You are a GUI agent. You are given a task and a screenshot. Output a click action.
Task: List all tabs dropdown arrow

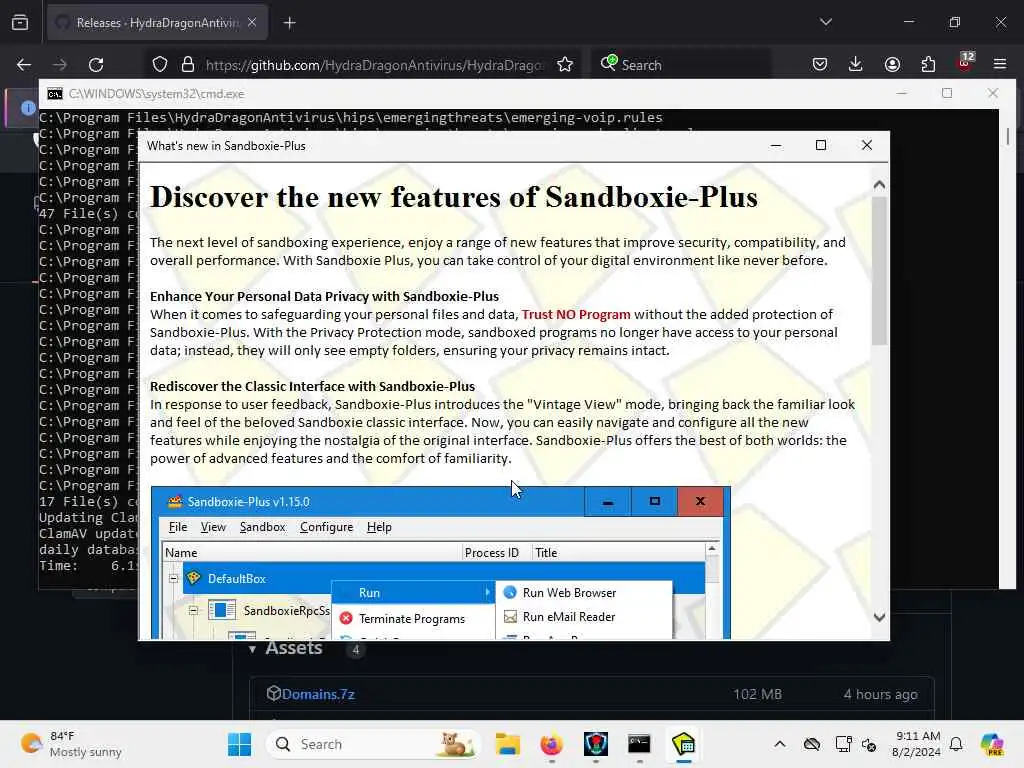825,22
